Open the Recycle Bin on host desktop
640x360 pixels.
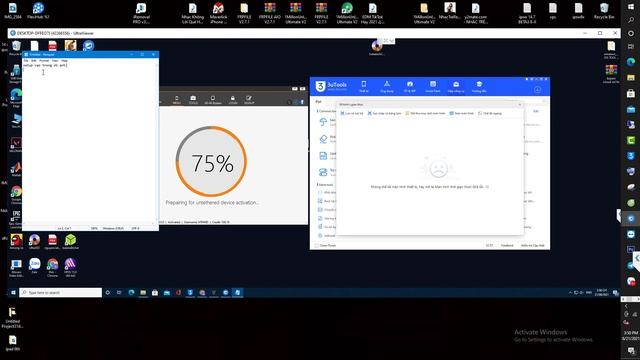[x=604, y=11]
